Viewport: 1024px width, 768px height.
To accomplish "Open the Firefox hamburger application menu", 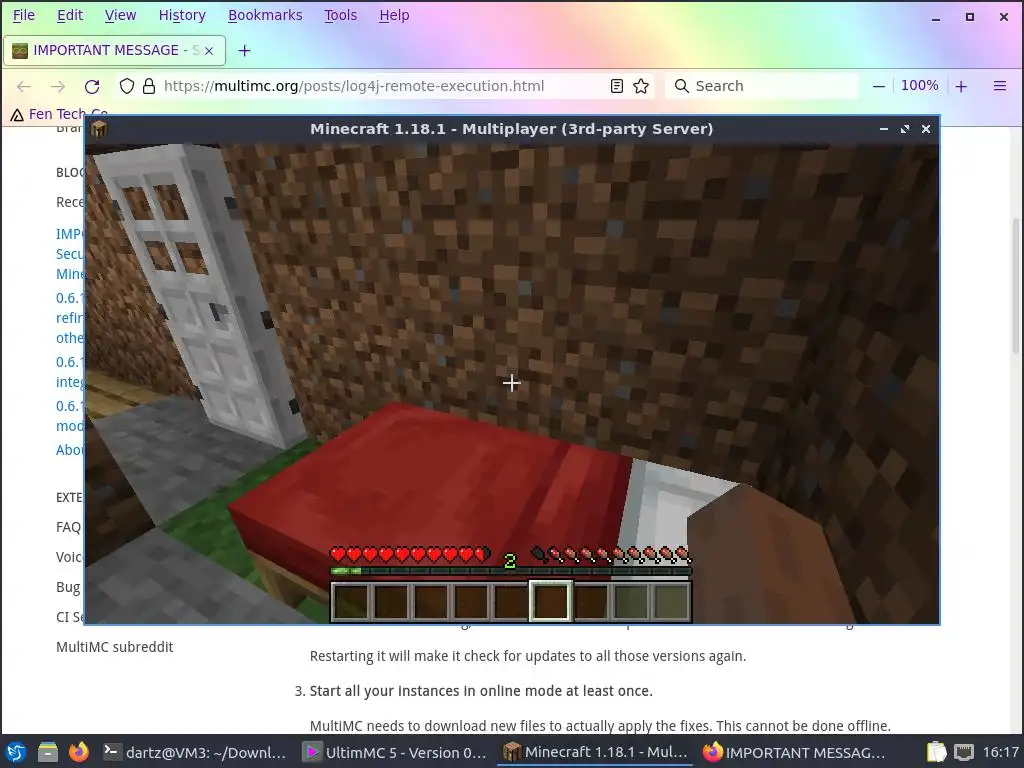I will coord(1000,86).
